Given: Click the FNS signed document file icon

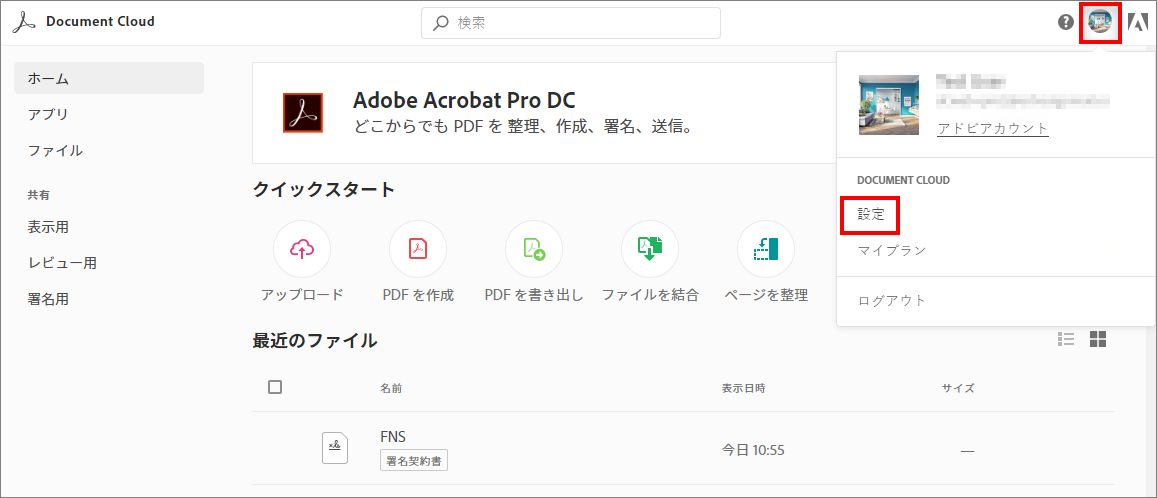Looking at the screenshot, I should (x=335, y=448).
